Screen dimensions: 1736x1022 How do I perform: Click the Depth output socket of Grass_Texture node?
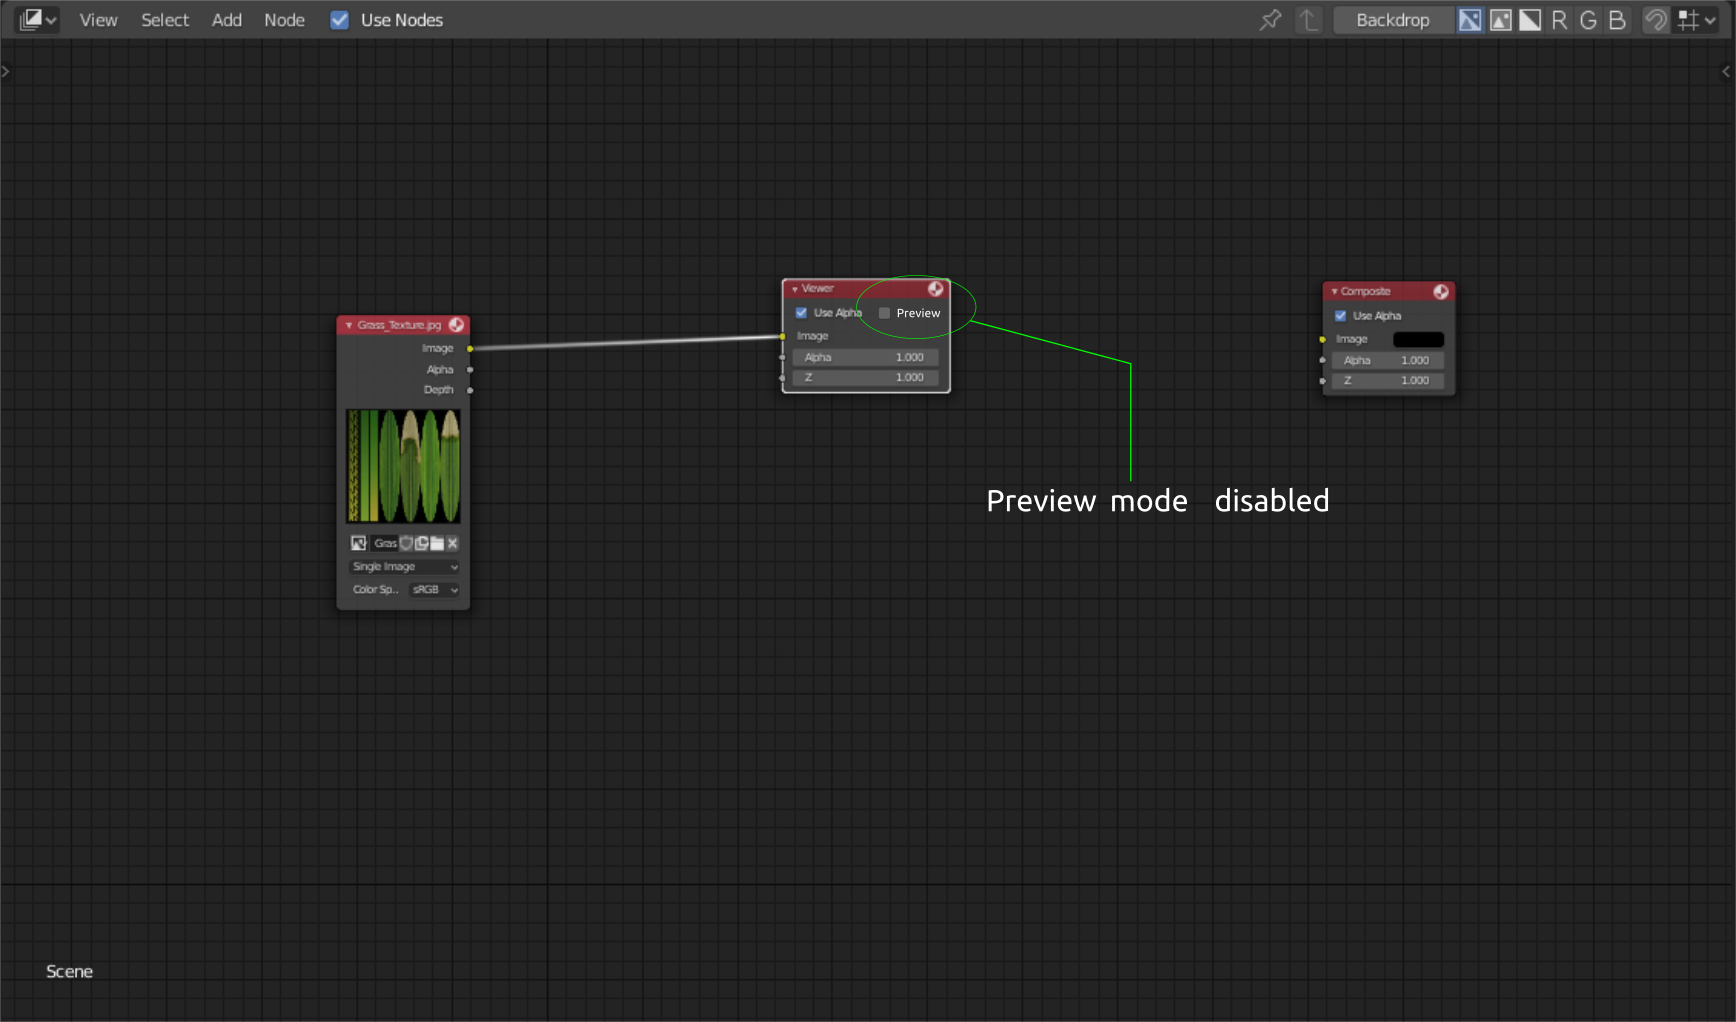470,390
